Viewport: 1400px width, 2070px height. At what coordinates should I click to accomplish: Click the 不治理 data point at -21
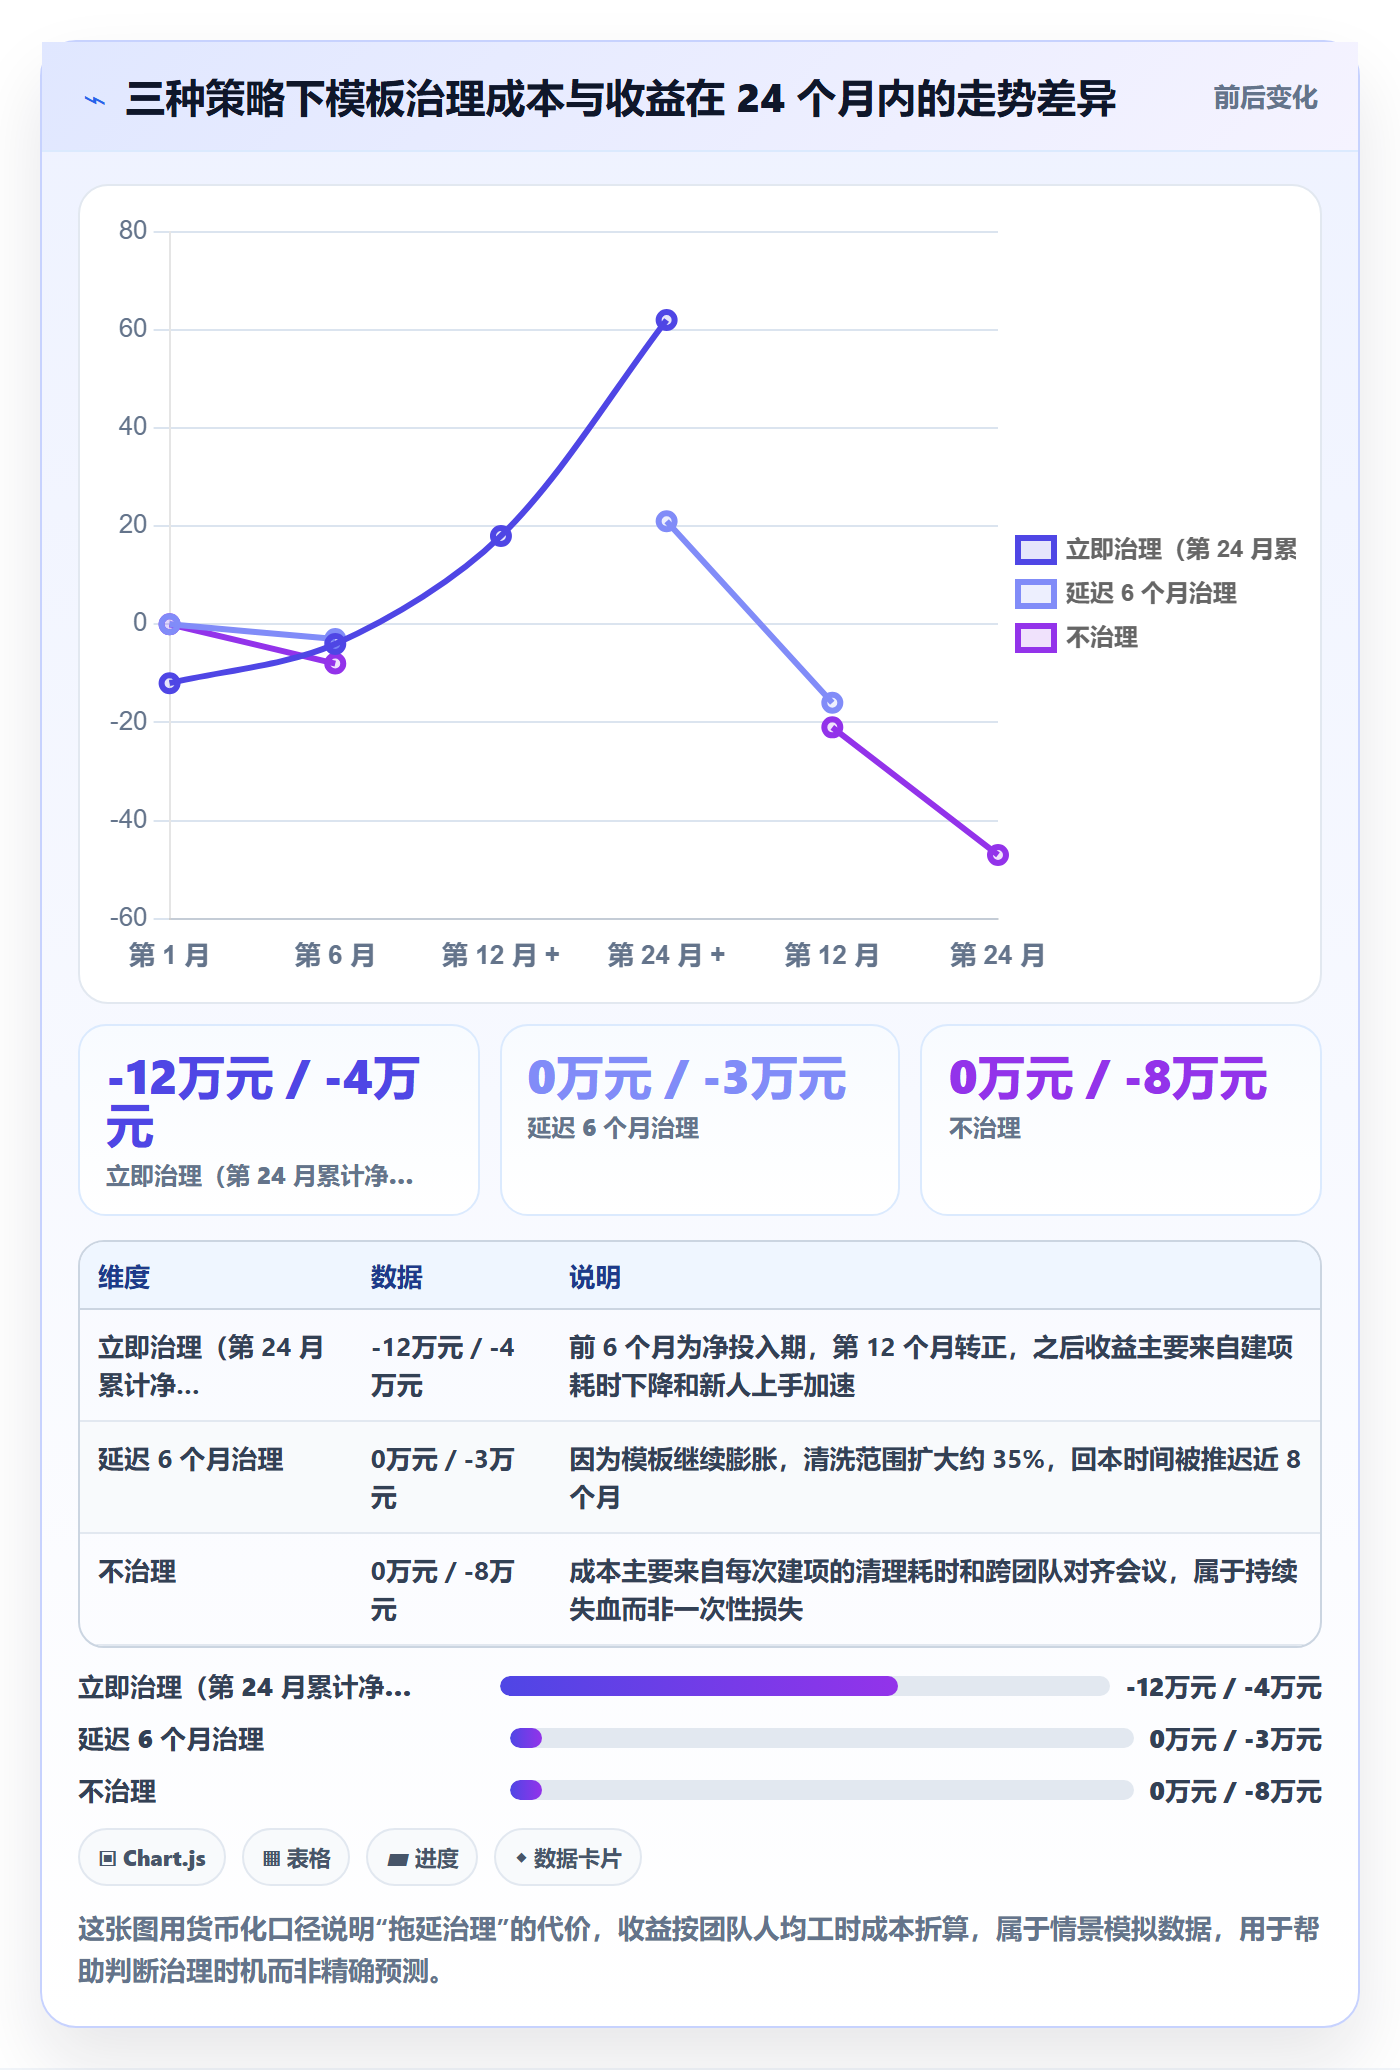click(x=832, y=727)
